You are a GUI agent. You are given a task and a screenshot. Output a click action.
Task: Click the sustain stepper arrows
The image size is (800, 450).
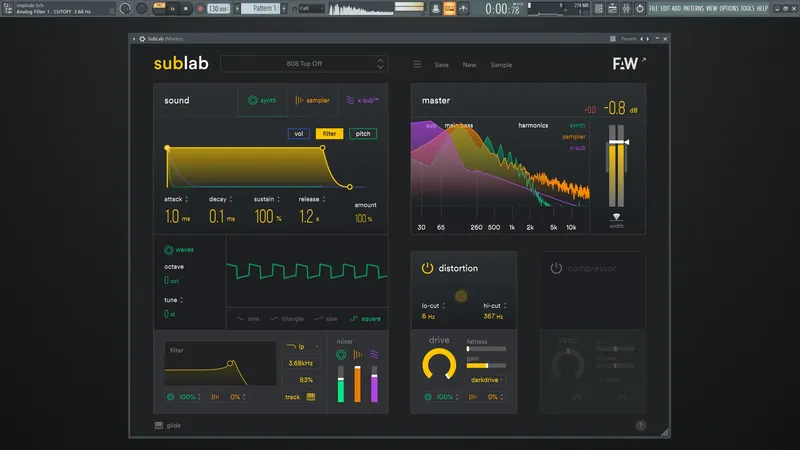click(x=278, y=199)
